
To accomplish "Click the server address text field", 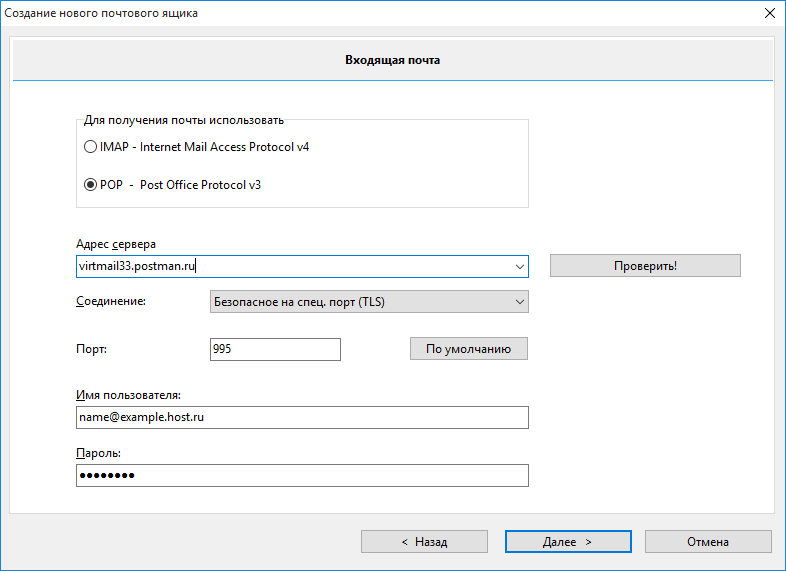I will (290, 266).
